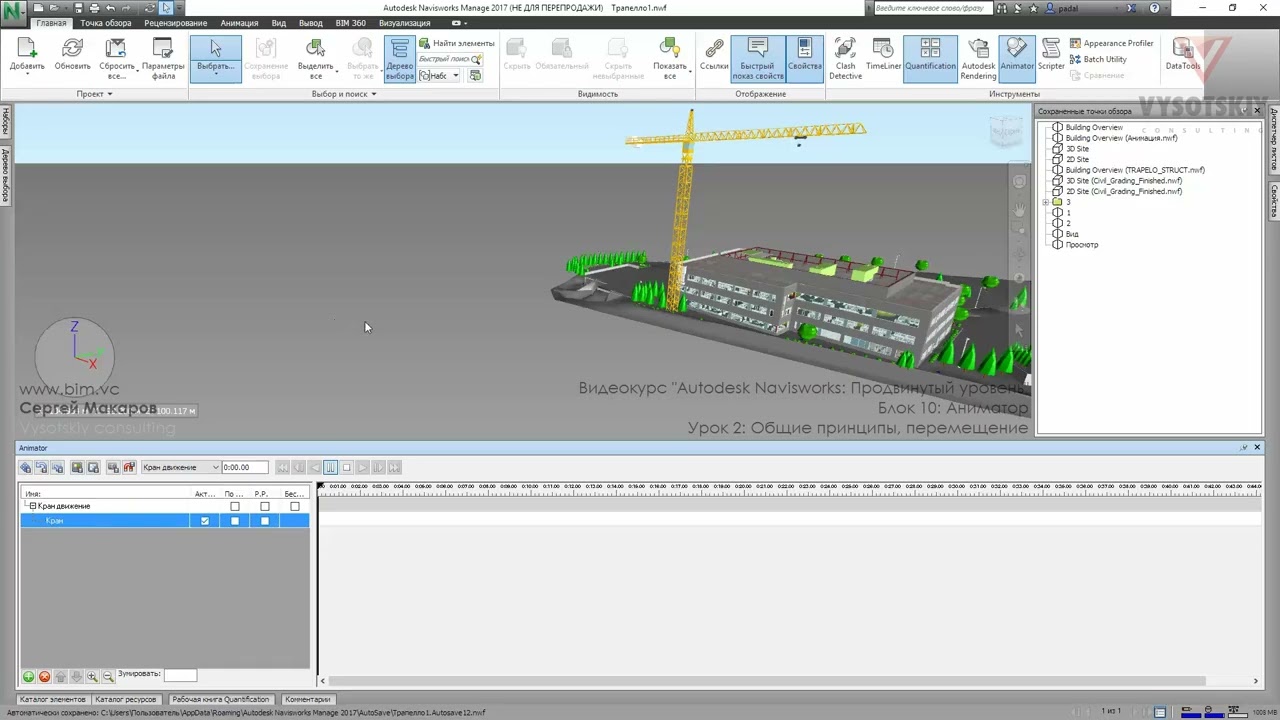Click the Обновить refresh icon

coord(72,49)
